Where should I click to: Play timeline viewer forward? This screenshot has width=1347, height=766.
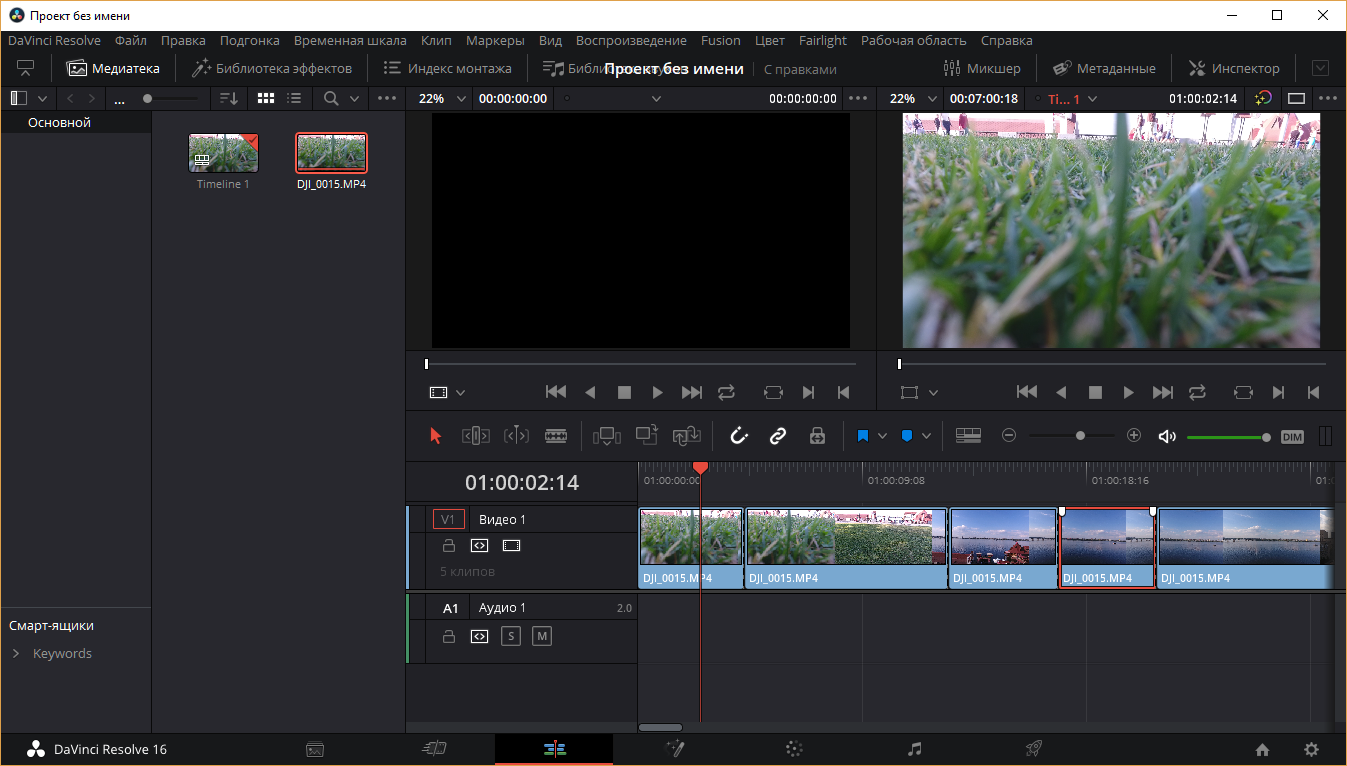[1129, 393]
